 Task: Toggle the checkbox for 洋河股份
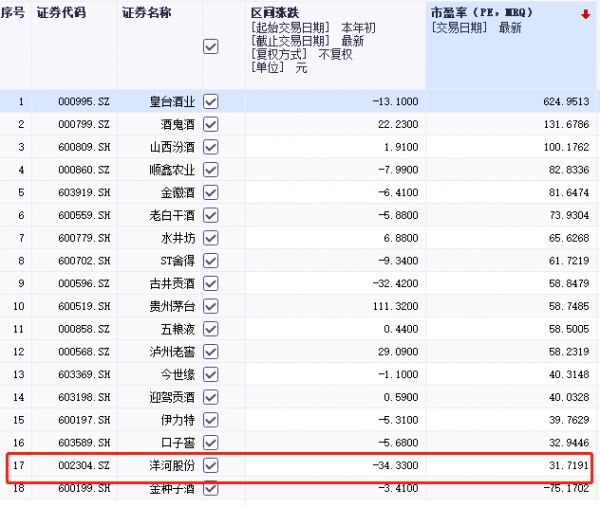(x=210, y=465)
